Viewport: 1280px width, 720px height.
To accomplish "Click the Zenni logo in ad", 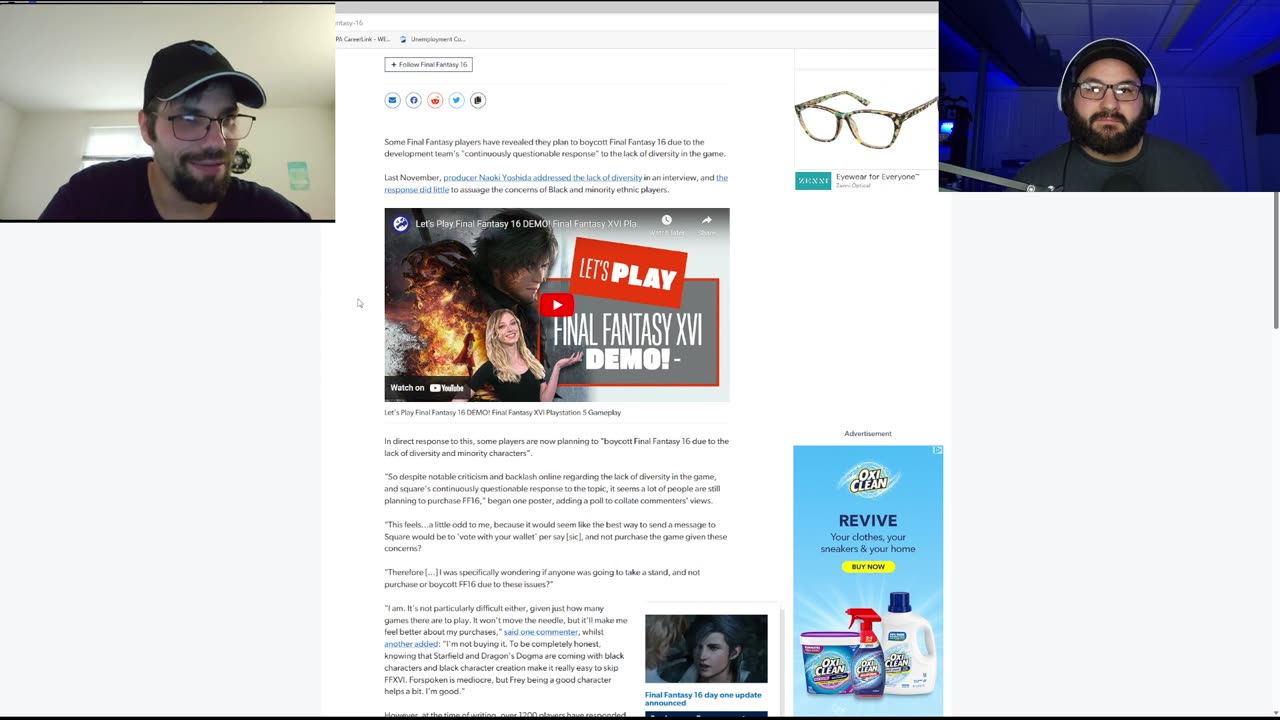I will 813,181.
